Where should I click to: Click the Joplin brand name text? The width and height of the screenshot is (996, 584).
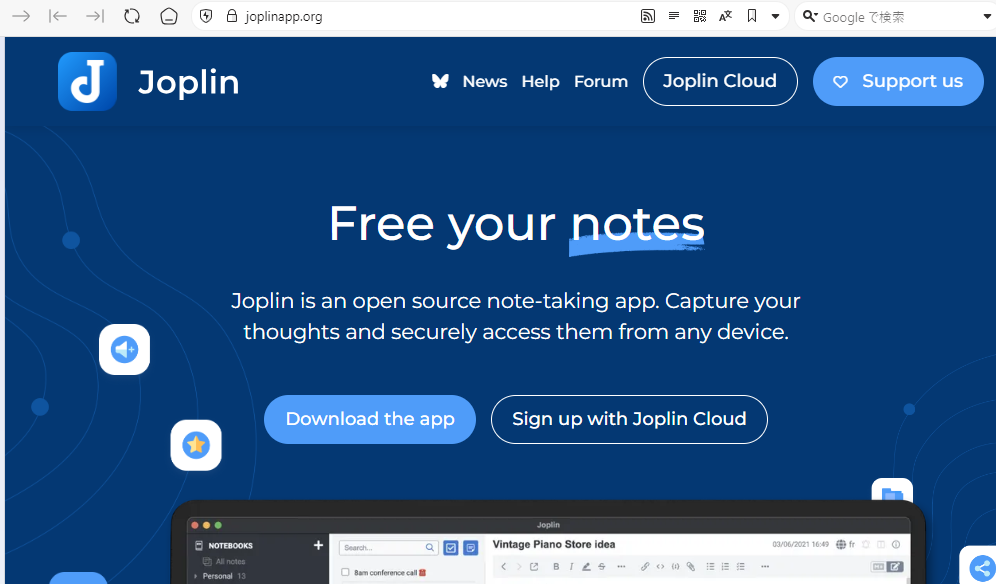click(189, 83)
